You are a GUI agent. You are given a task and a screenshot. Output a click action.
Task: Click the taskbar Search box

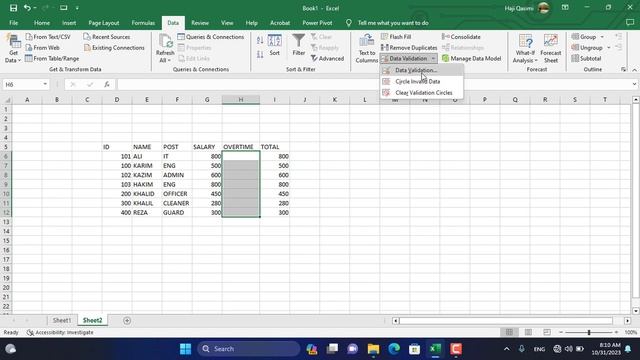click(x=249, y=349)
